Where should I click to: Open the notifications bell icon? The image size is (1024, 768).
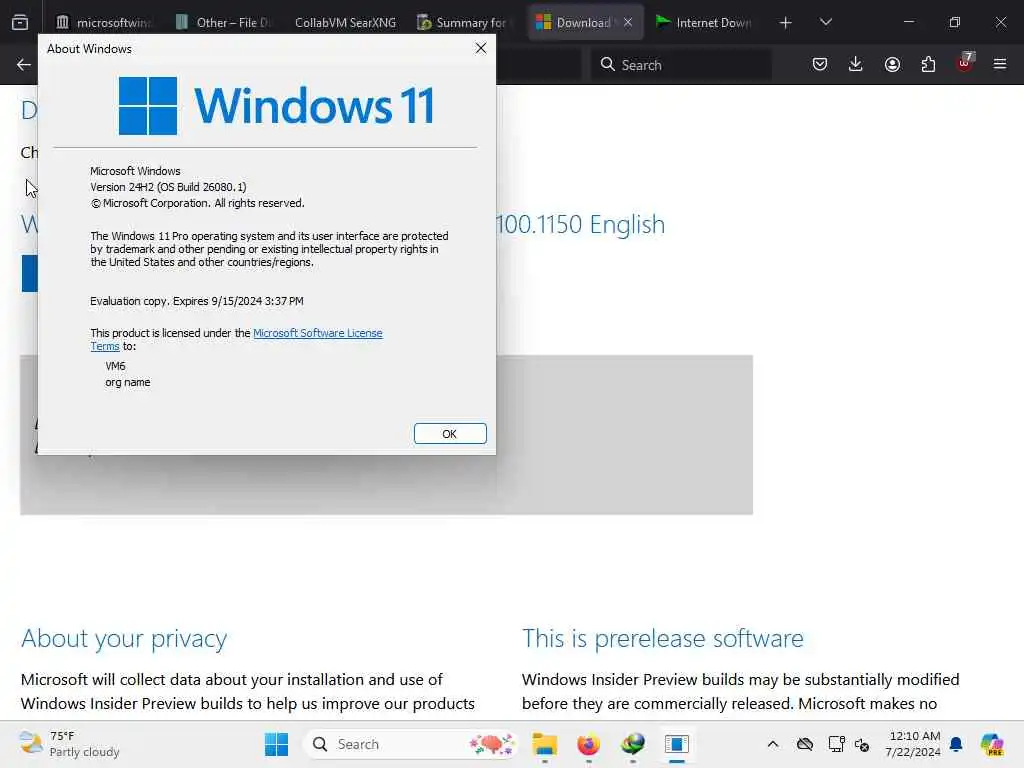(956, 744)
